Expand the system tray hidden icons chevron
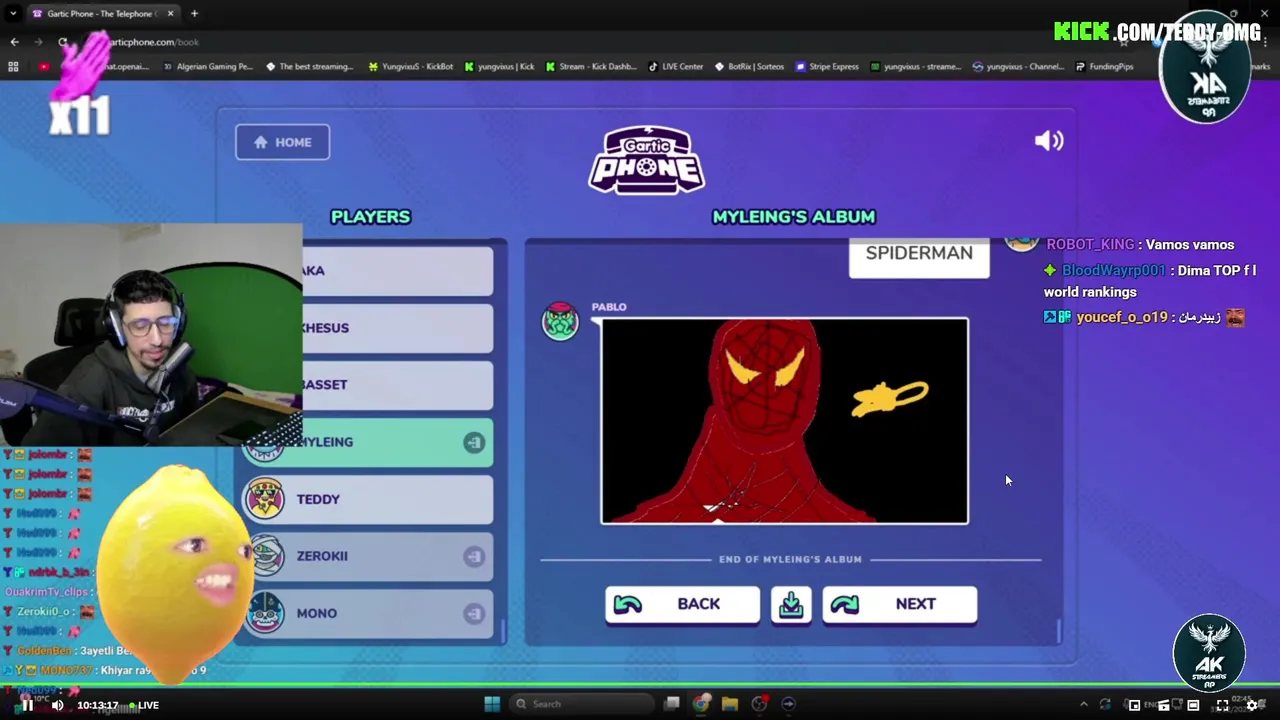 click(x=1084, y=705)
